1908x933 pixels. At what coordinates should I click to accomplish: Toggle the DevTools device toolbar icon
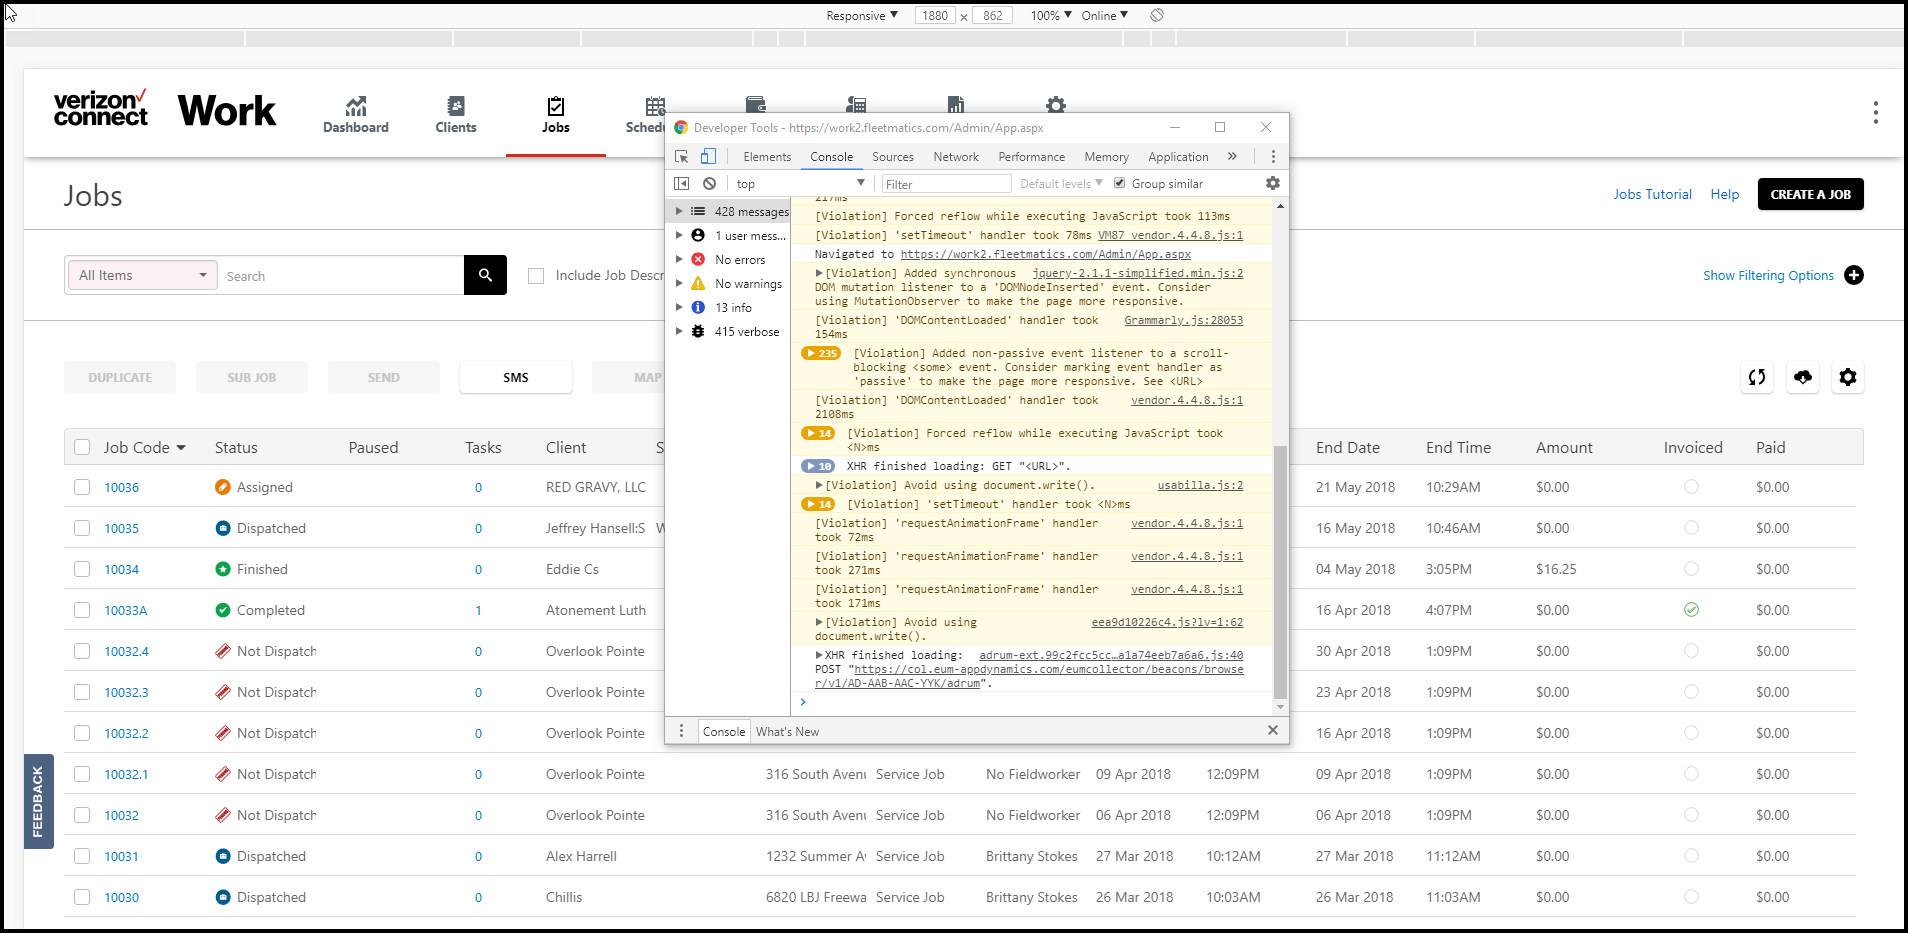(708, 156)
